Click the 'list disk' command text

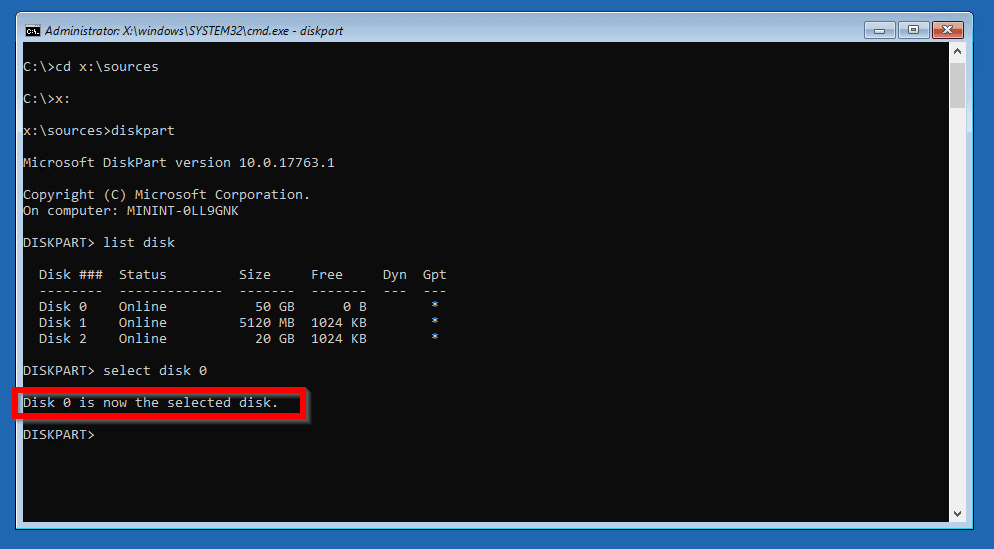click(x=139, y=243)
